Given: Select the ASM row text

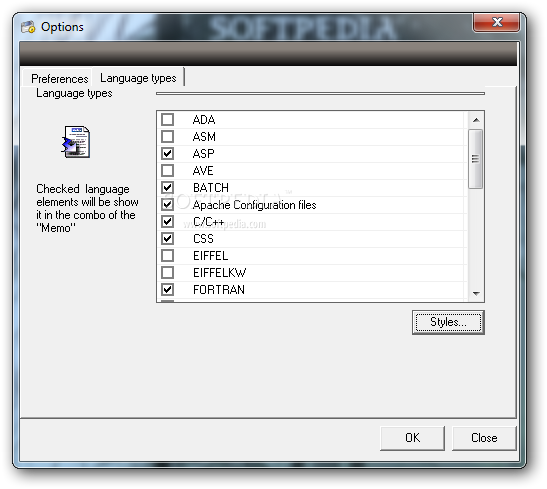Looking at the screenshot, I should [204, 137].
